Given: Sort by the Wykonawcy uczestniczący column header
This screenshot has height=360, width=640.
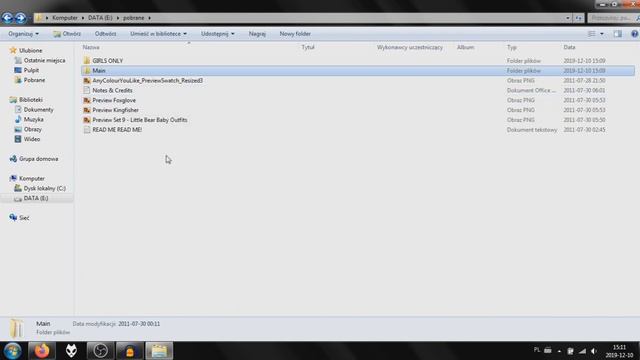Looking at the screenshot, I should pos(410,47).
